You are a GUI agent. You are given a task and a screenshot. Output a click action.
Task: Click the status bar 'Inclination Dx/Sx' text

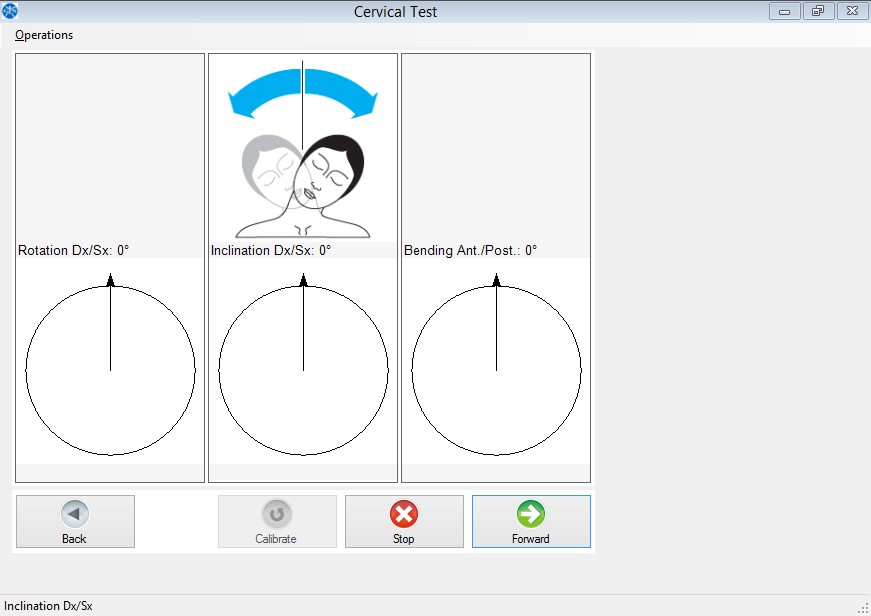(x=48, y=606)
